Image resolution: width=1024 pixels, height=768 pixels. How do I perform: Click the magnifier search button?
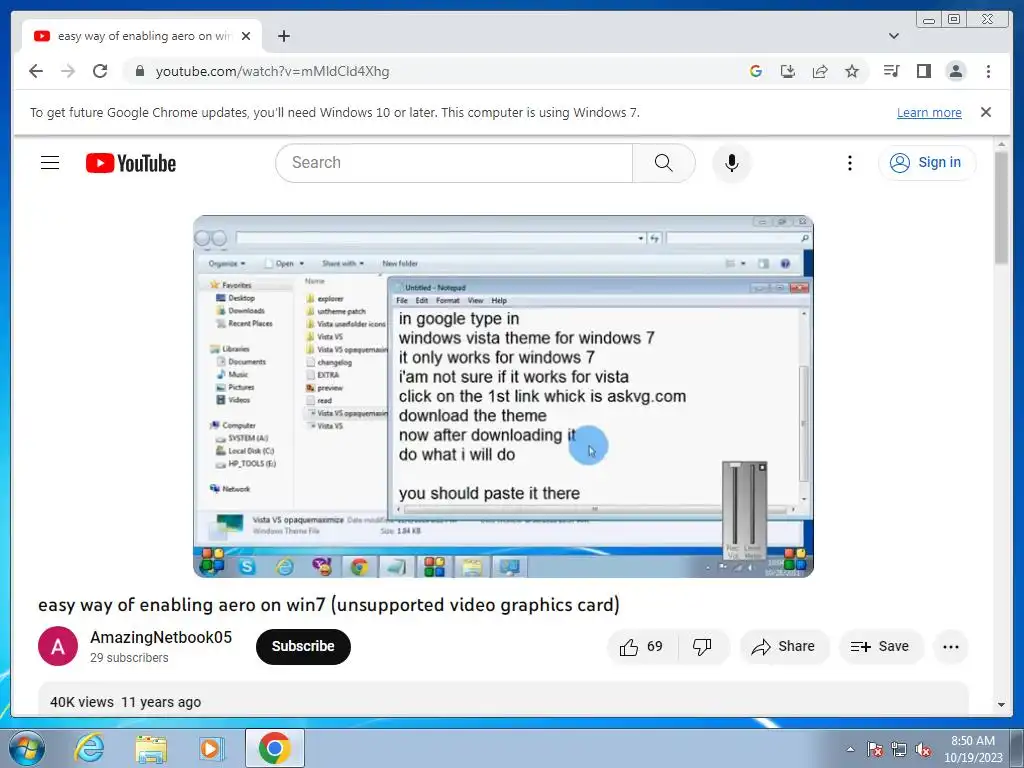pyautogui.click(x=664, y=163)
